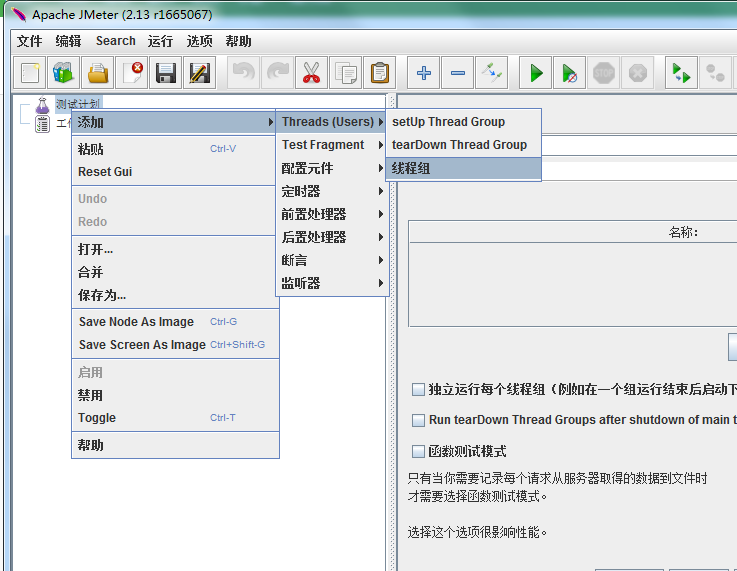Select 帮助 at context menu bottom

175,445
